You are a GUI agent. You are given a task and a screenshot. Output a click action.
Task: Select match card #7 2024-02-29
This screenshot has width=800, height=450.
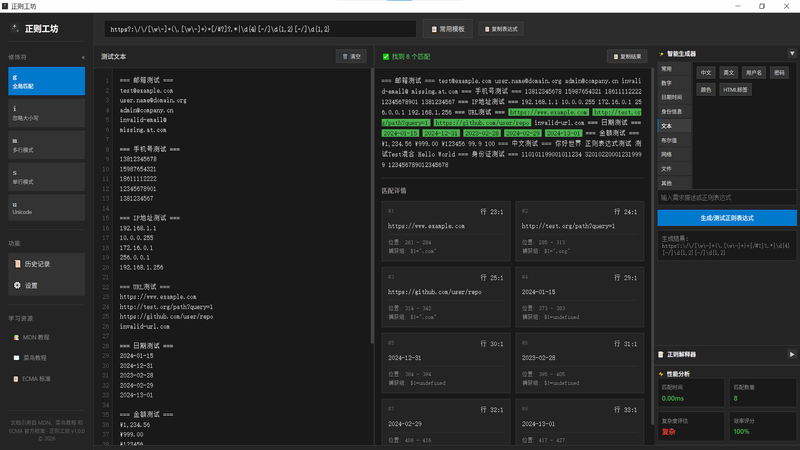point(446,422)
